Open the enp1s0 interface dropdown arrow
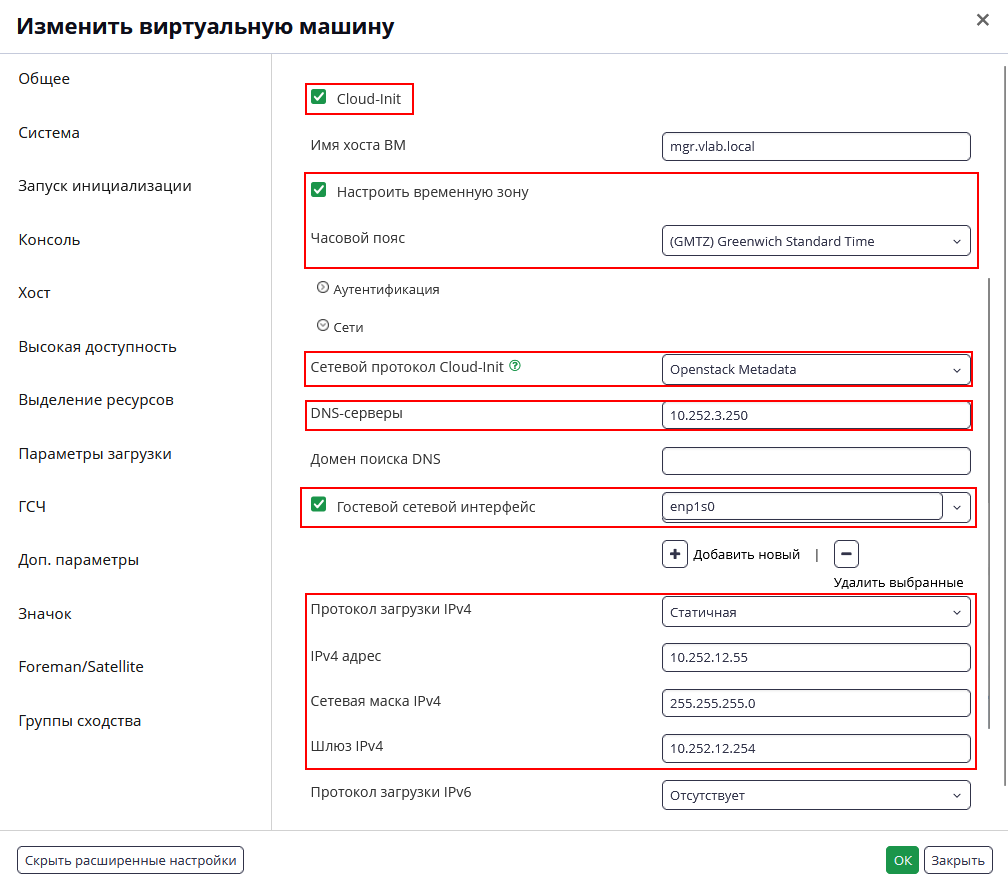This screenshot has width=1008, height=890. [x=957, y=507]
